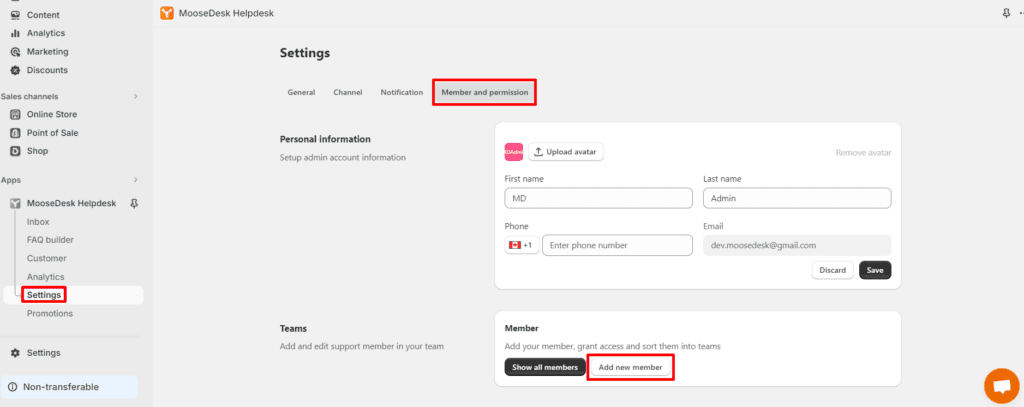Switch to the Channel tab
This screenshot has width=1024, height=407.
347,93
